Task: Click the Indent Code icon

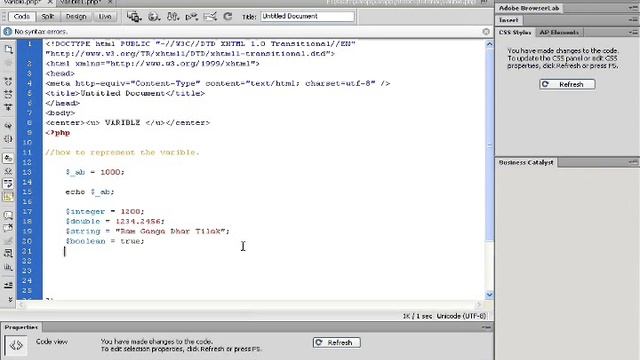Action: [8, 285]
